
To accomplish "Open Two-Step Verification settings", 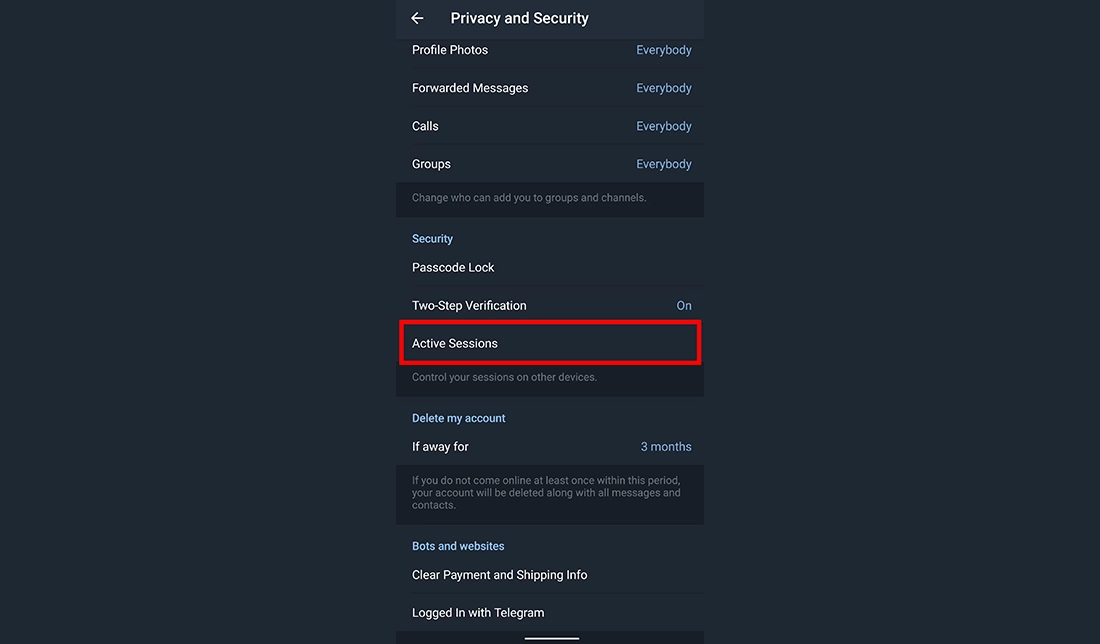I will [469, 306].
